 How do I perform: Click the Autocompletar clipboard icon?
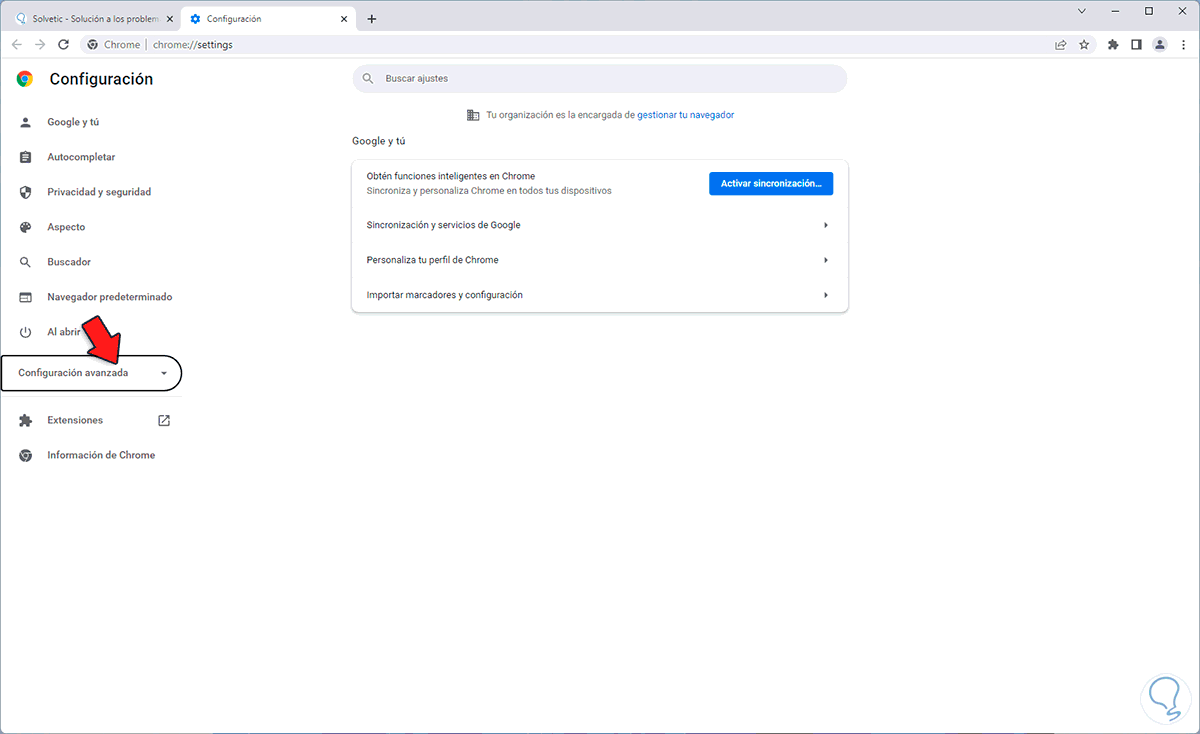26,157
